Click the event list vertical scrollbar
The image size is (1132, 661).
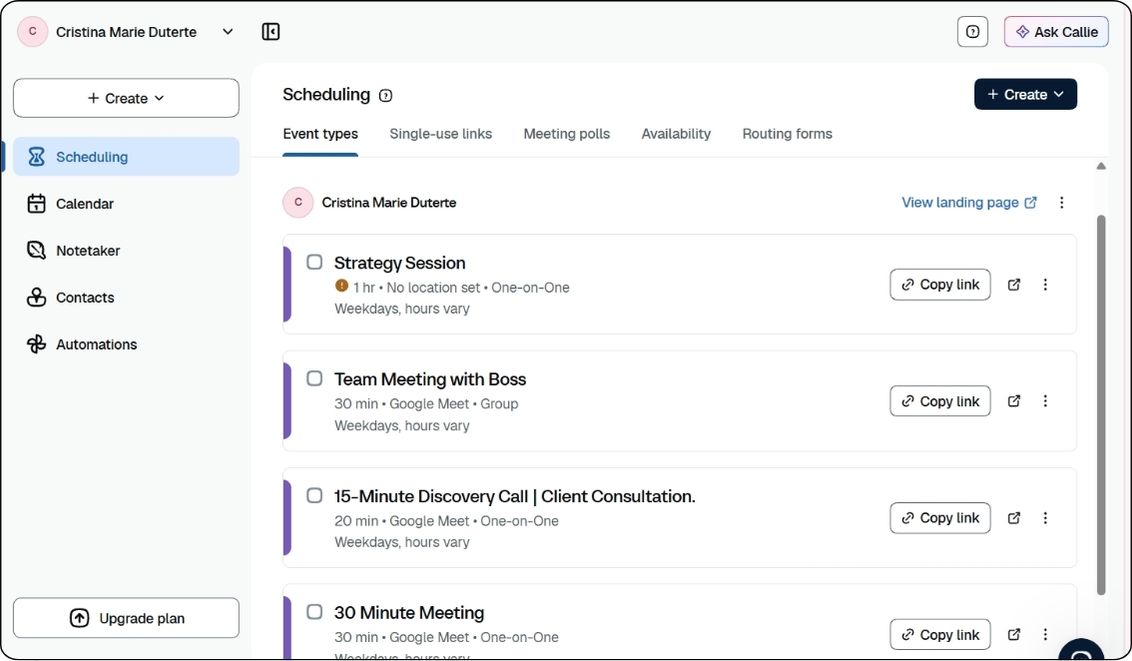pos(1101,404)
